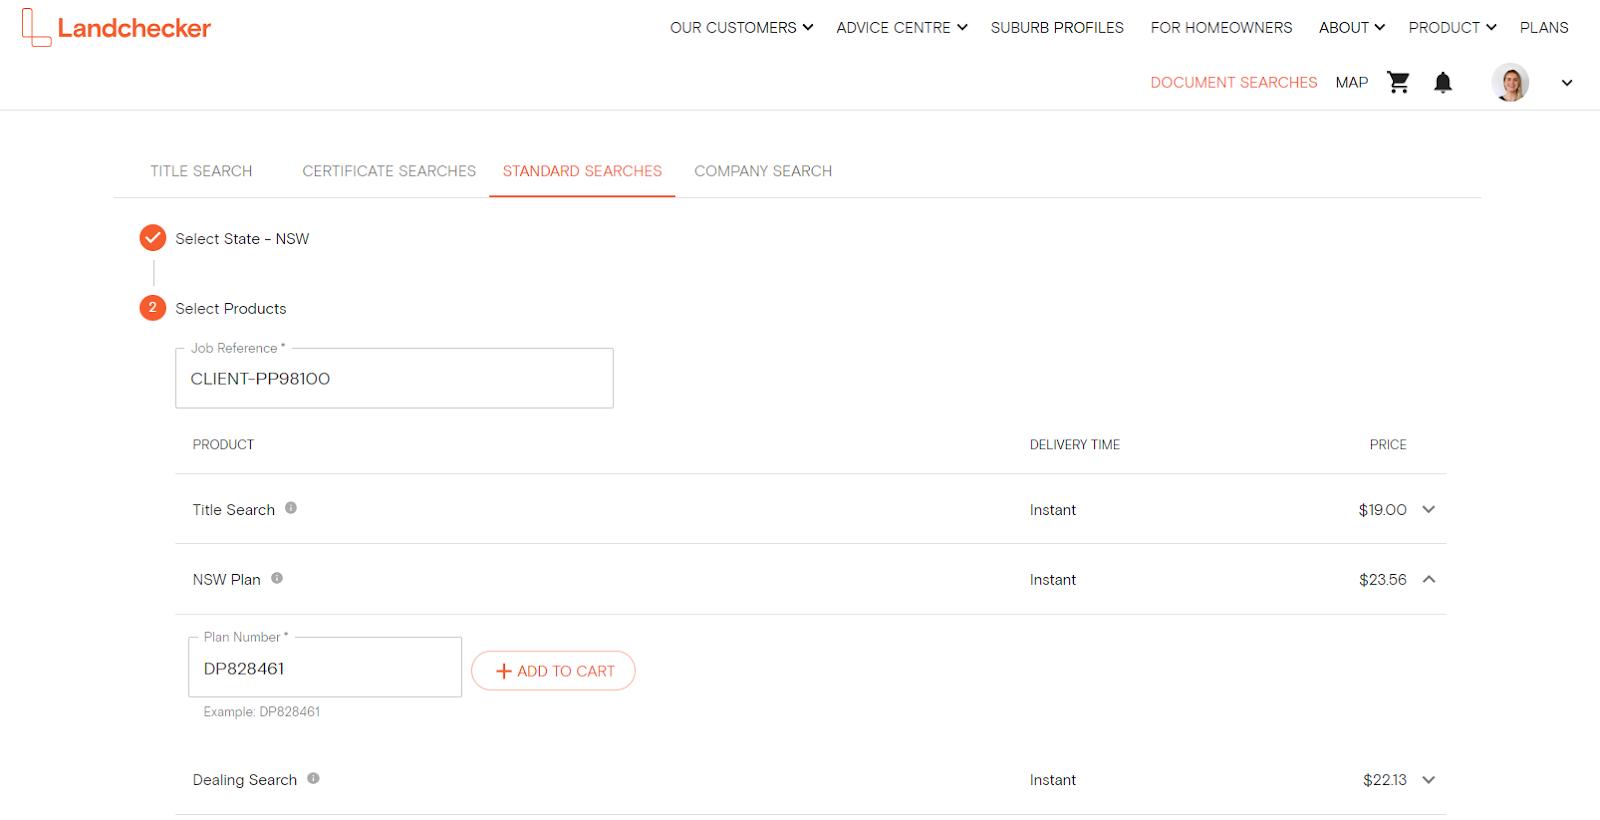Click the Select Products step label

pyautogui.click(x=231, y=309)
